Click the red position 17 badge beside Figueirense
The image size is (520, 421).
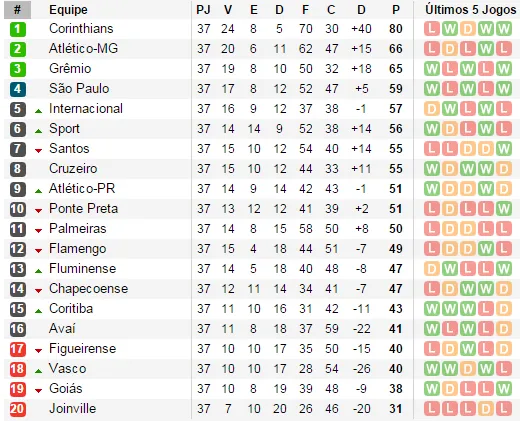pyautogui.click(x=17, y=349)
